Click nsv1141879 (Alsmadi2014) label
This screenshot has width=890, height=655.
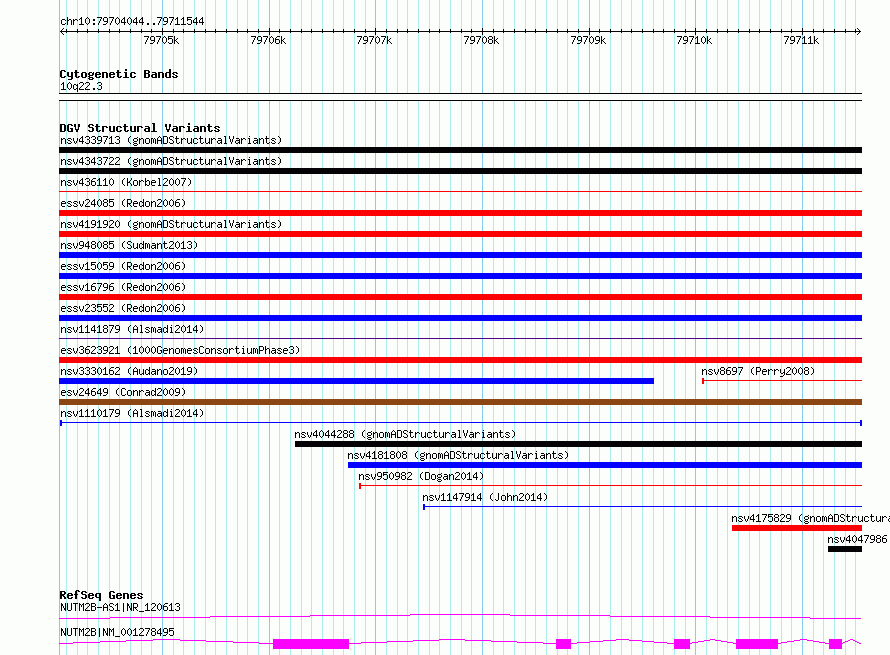coord(132,329)
